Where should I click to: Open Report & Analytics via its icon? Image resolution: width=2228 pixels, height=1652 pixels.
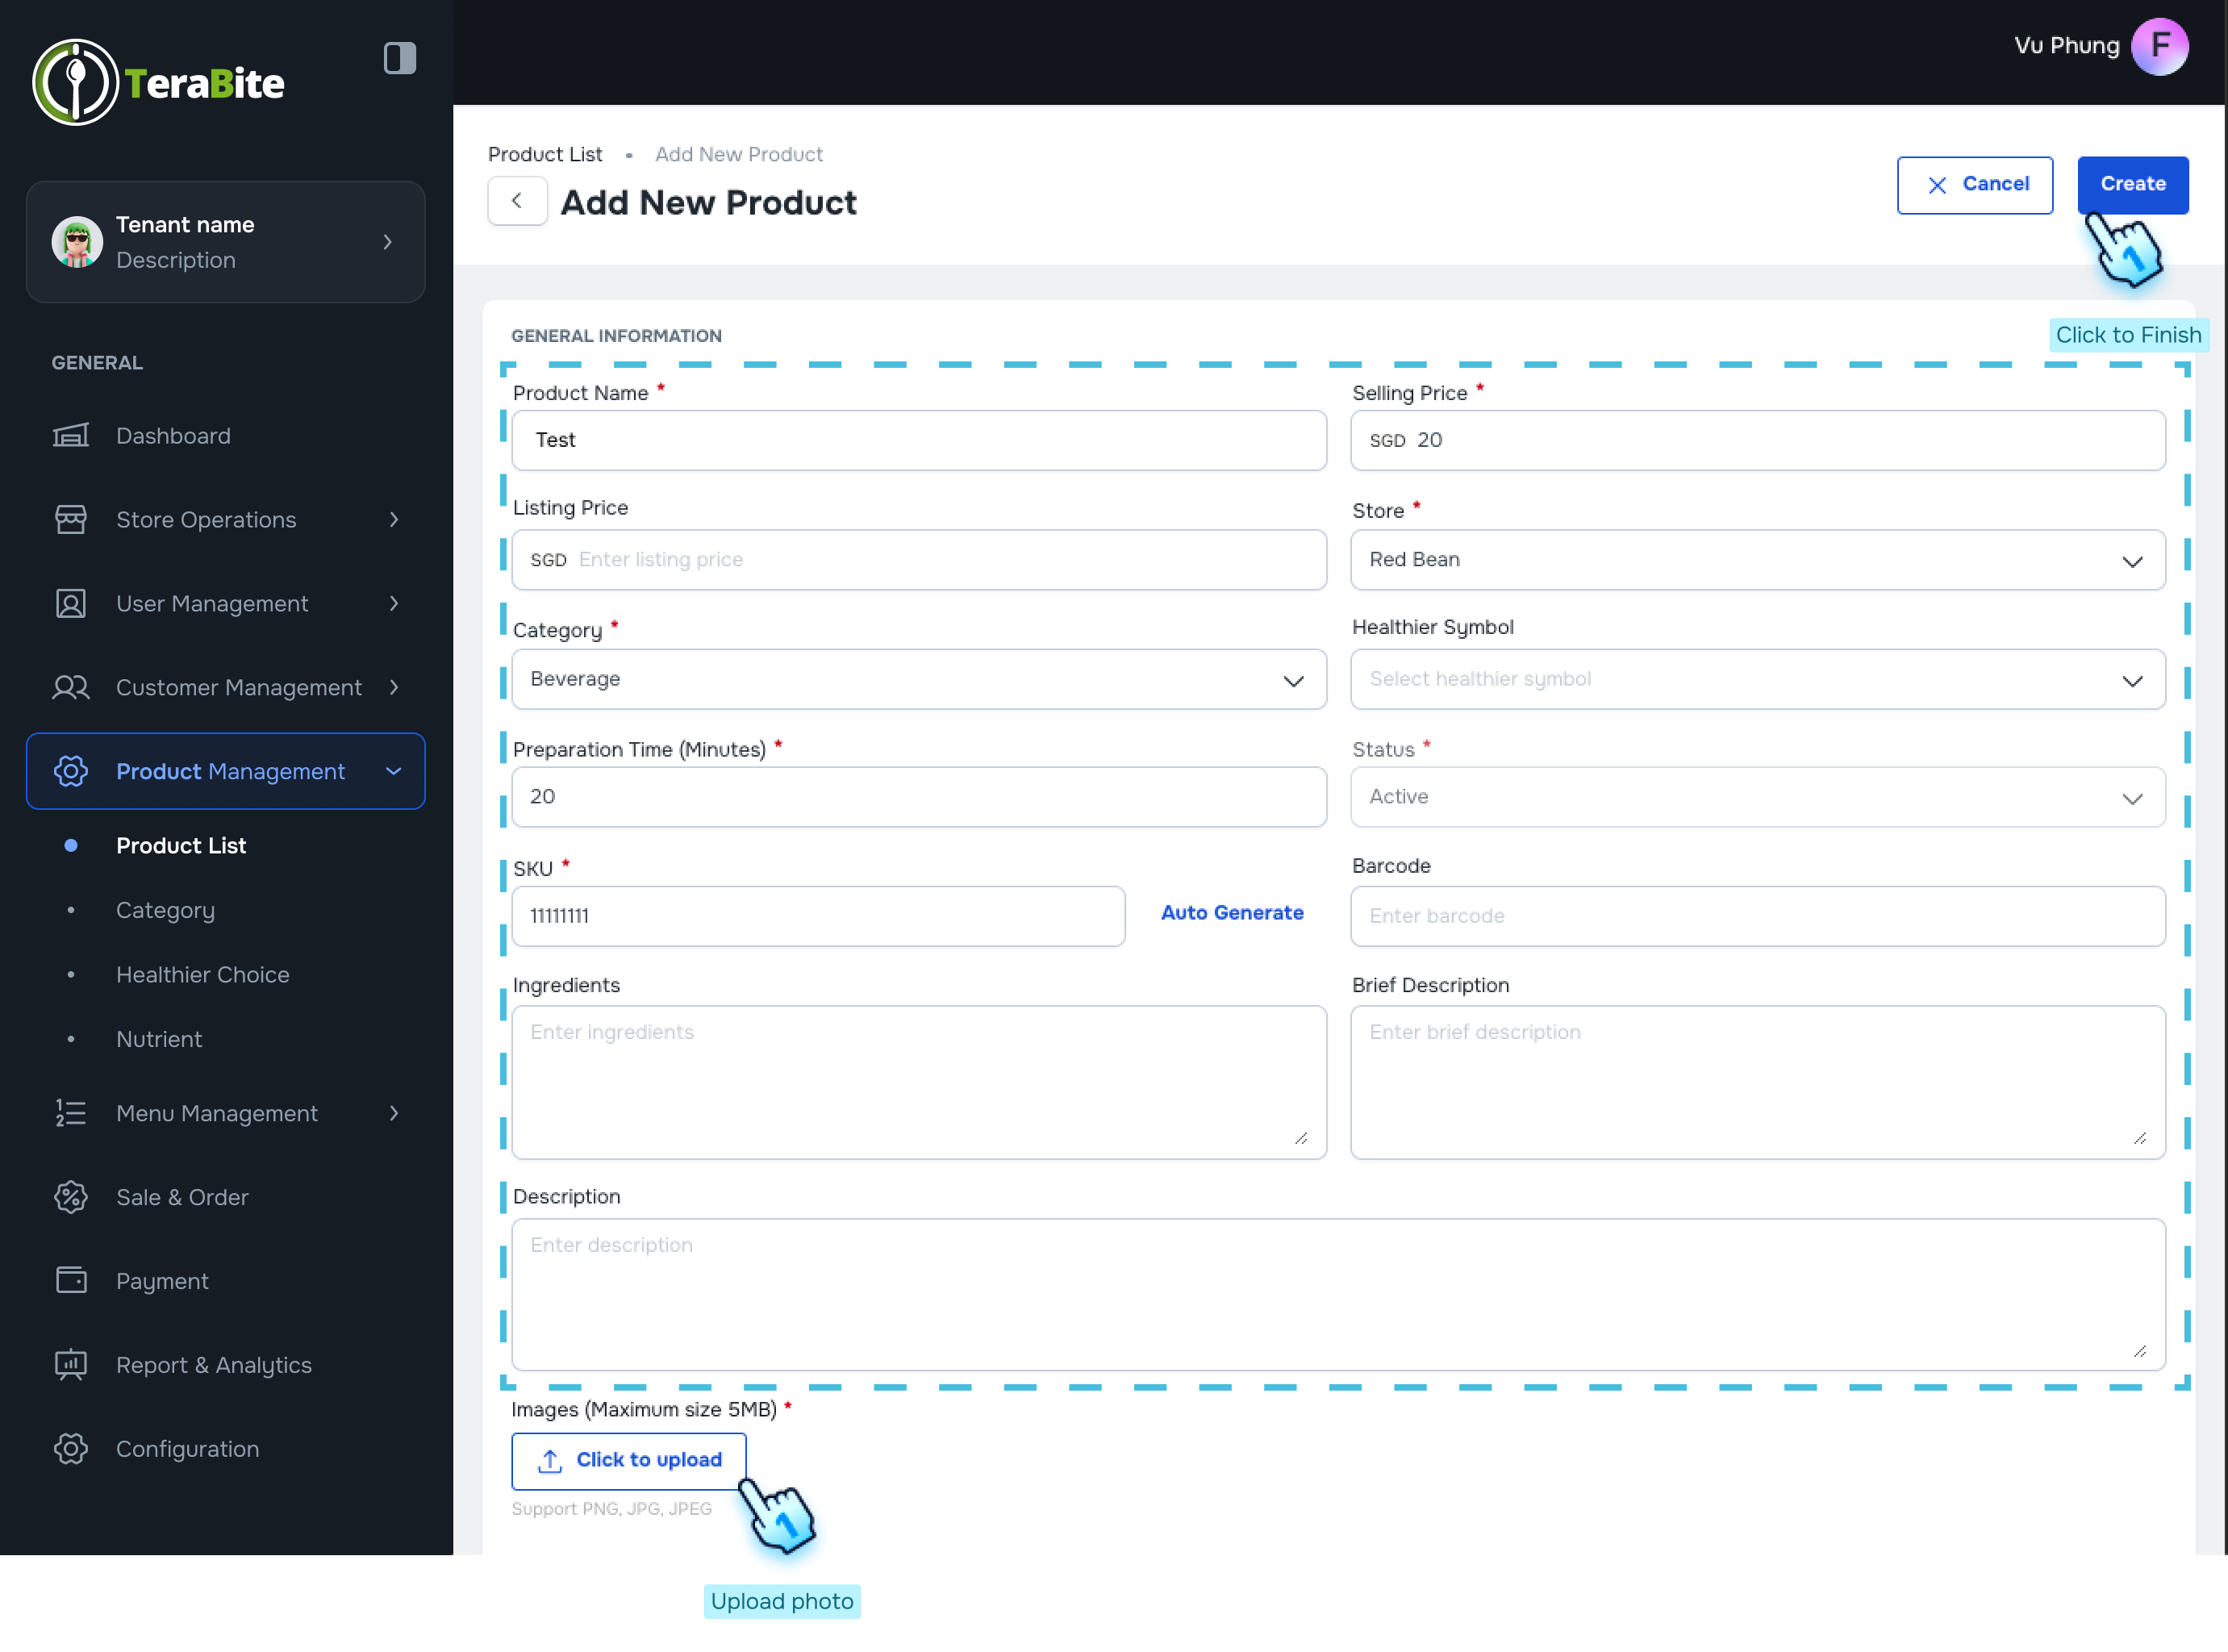[x=70, y=1364]
